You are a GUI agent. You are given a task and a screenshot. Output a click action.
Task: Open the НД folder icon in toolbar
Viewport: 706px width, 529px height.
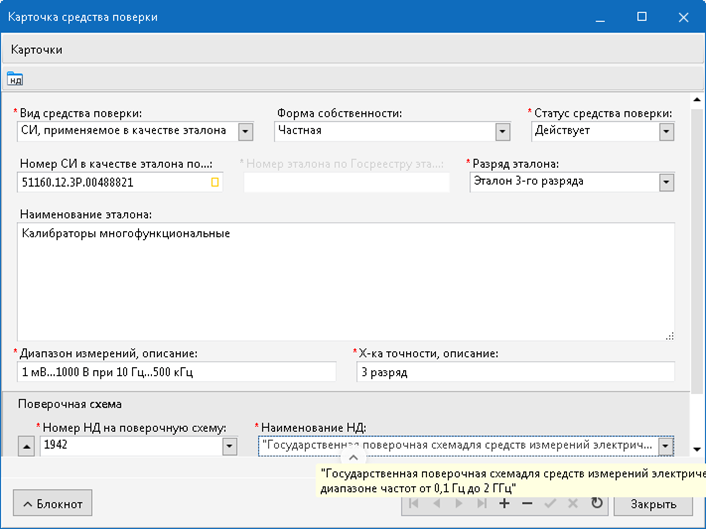(x=15, y=79)
